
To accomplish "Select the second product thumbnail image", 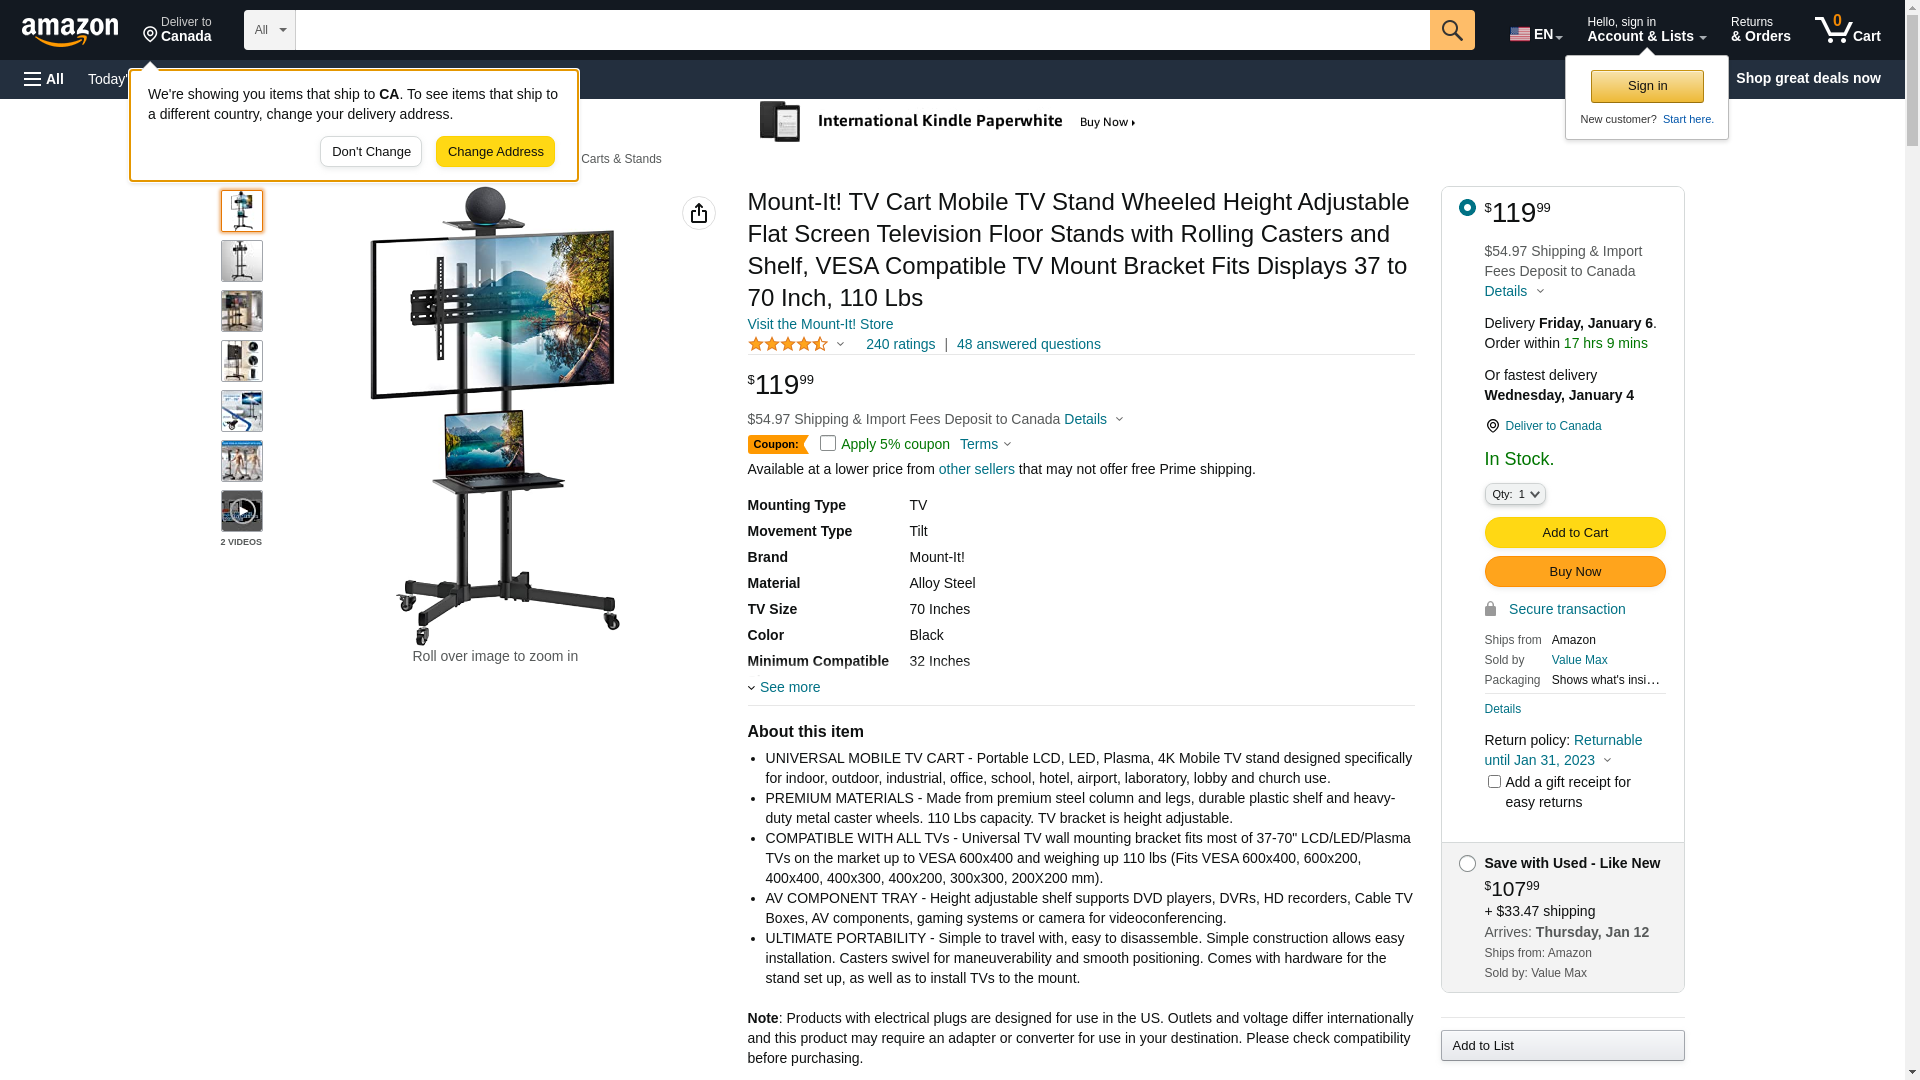I will 242,261.
